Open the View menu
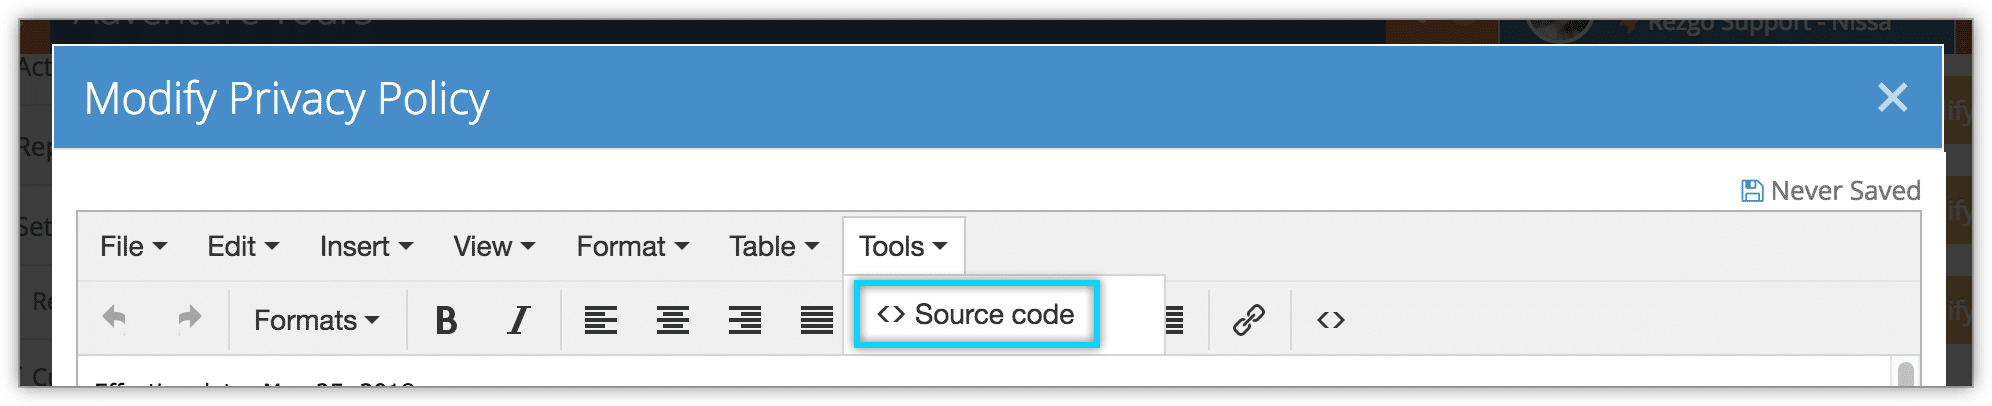The width and height of the screenshot is (1992, 406). [x=494, y=246]
